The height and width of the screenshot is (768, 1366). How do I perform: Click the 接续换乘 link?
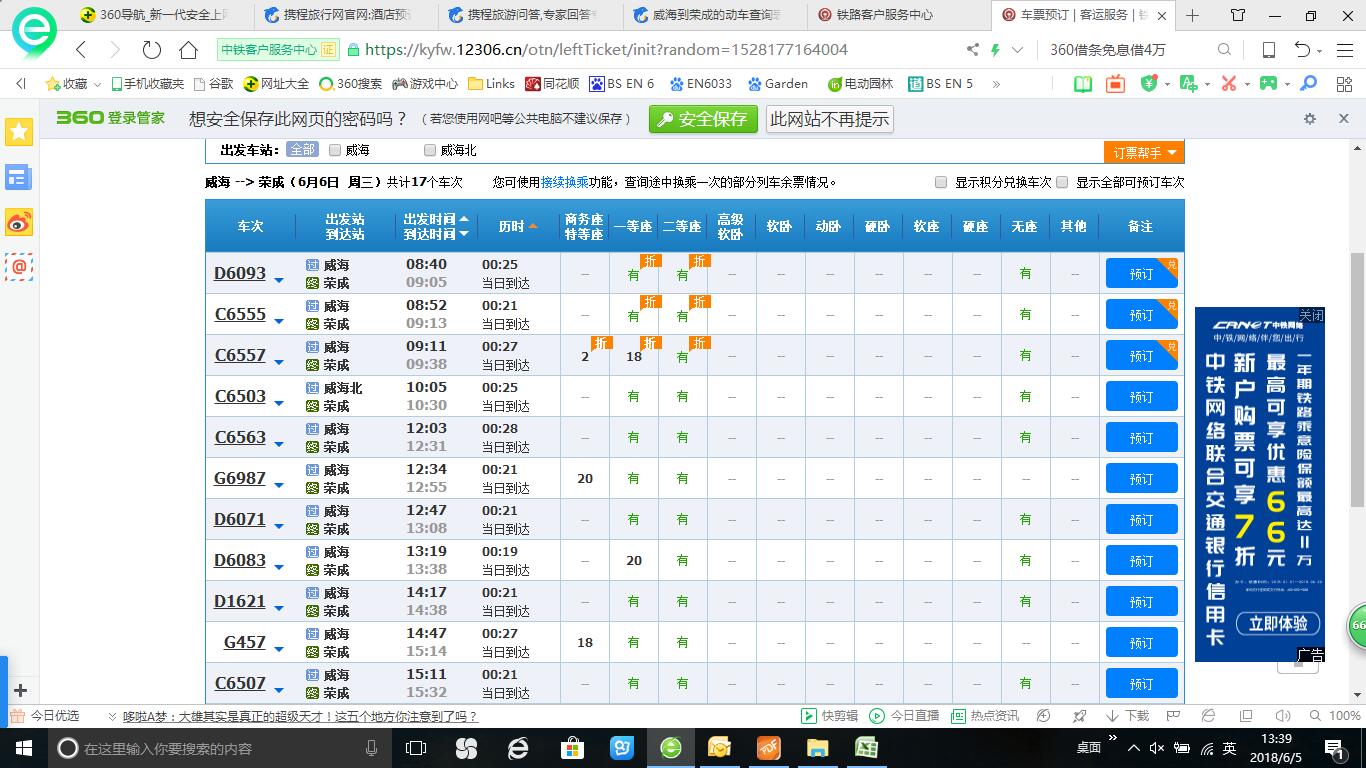[x=564, y=182]
